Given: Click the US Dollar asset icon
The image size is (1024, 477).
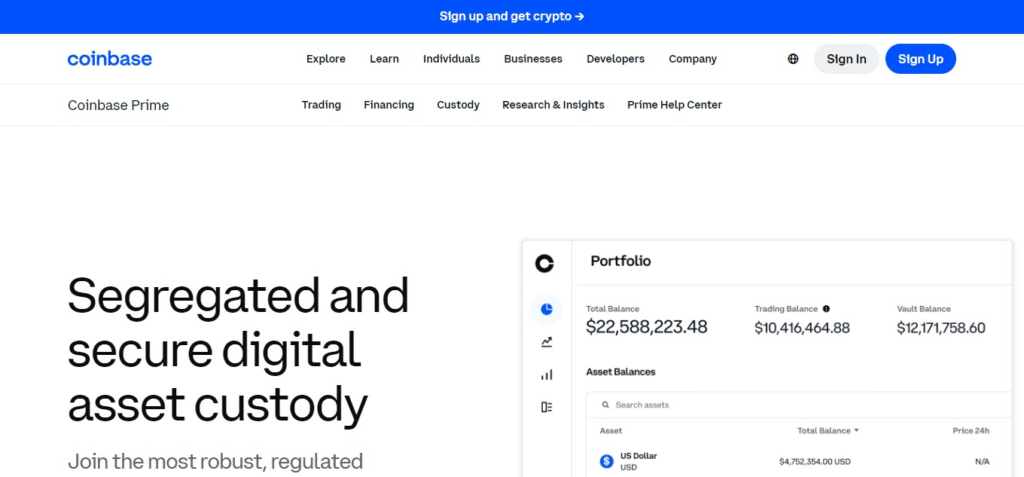Looking at the screenshot, I should tap(607, 461).
